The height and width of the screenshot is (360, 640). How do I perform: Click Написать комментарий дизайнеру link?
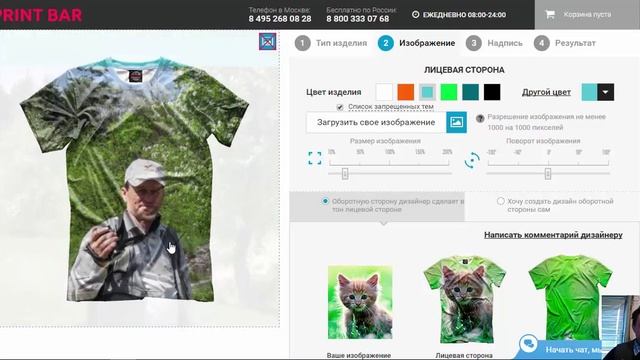click(553, 235)
